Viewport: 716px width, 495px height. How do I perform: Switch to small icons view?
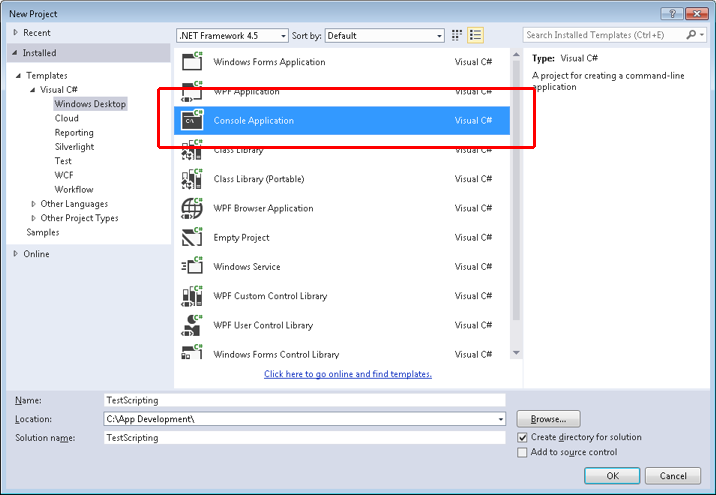[x=457, y=35]
